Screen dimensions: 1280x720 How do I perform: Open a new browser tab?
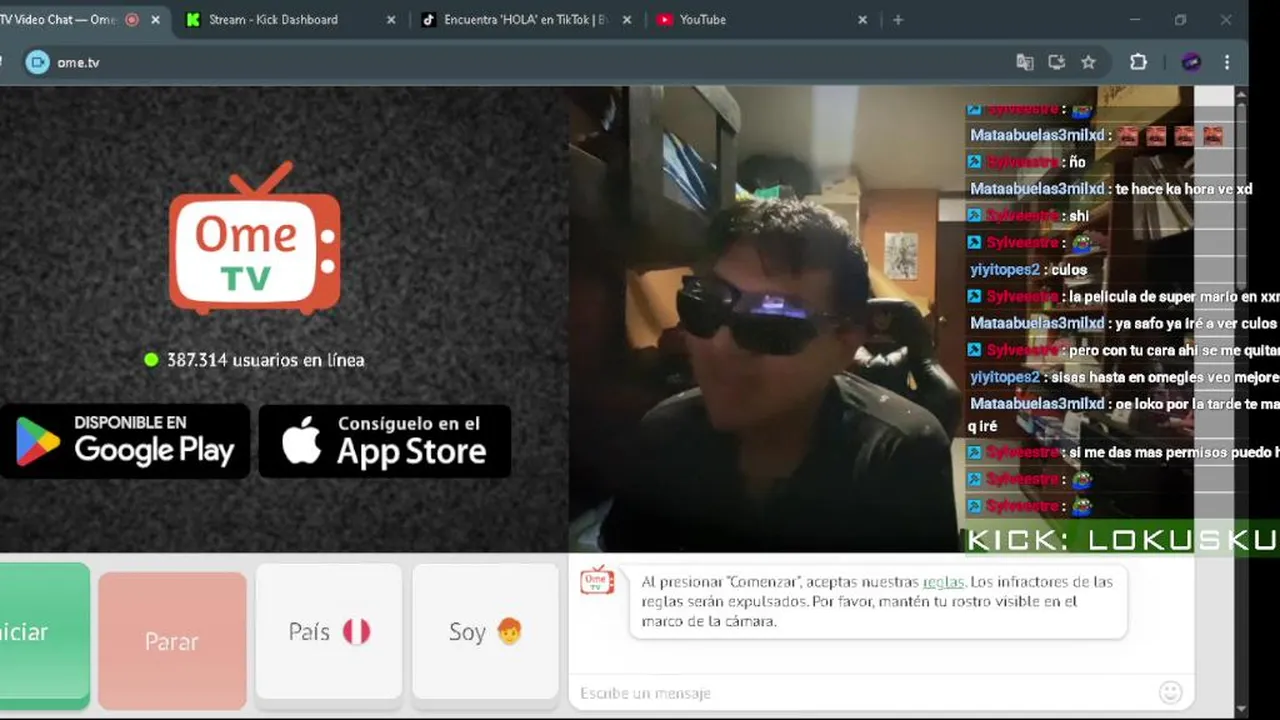coord(898,19)
